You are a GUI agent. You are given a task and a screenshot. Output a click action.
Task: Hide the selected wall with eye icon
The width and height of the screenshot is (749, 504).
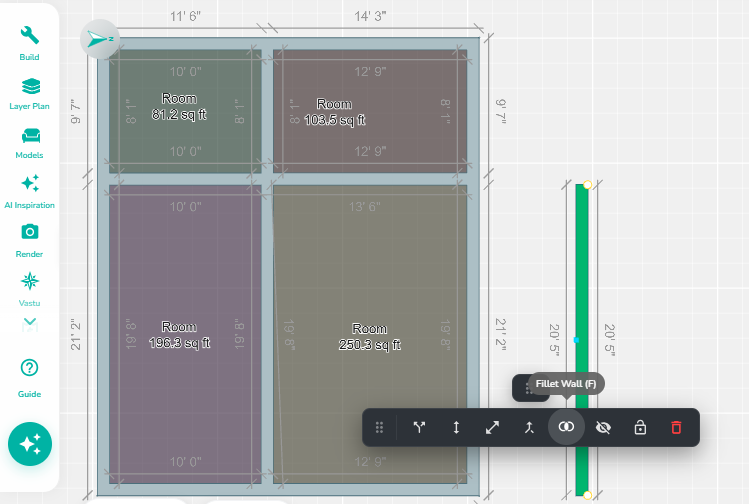click(603, 427)
